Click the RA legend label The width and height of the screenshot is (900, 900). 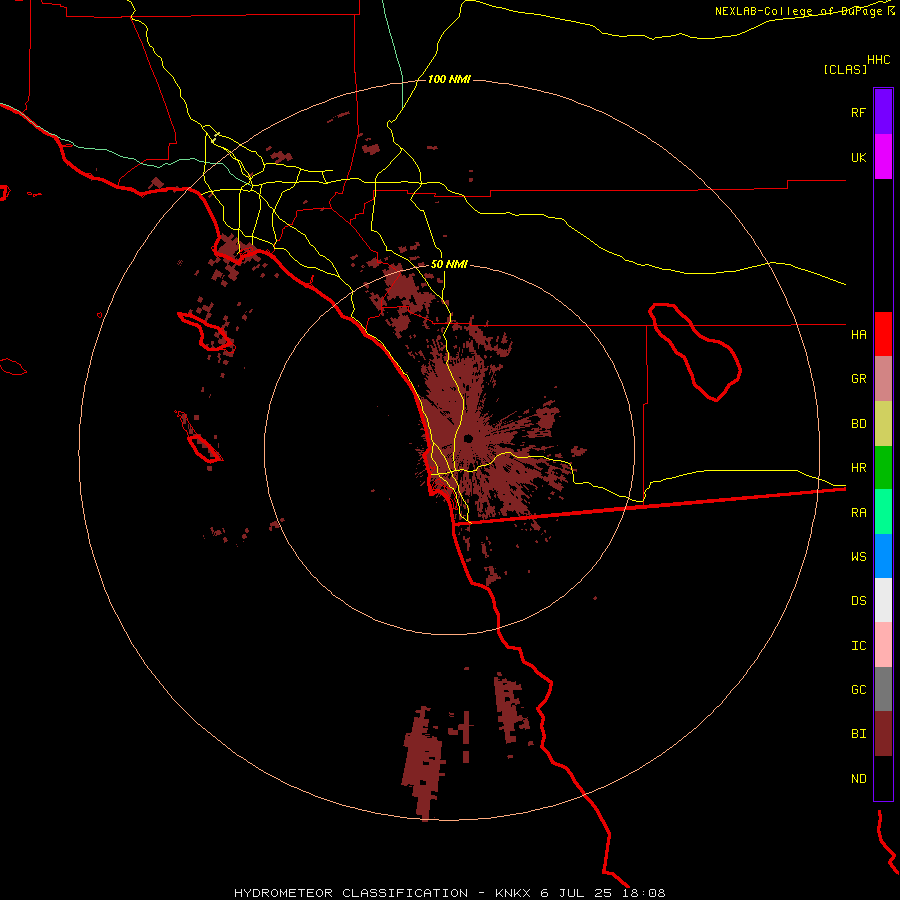click(858, 513)
